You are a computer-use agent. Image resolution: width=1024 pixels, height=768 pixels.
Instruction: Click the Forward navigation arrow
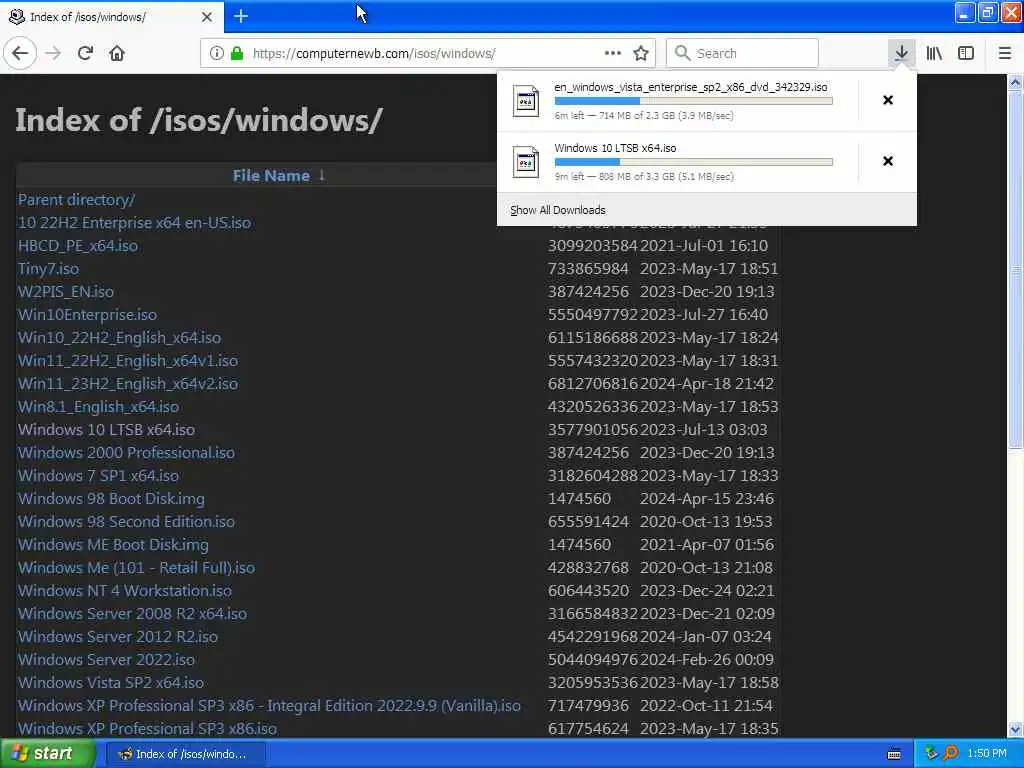pos(53,54)
